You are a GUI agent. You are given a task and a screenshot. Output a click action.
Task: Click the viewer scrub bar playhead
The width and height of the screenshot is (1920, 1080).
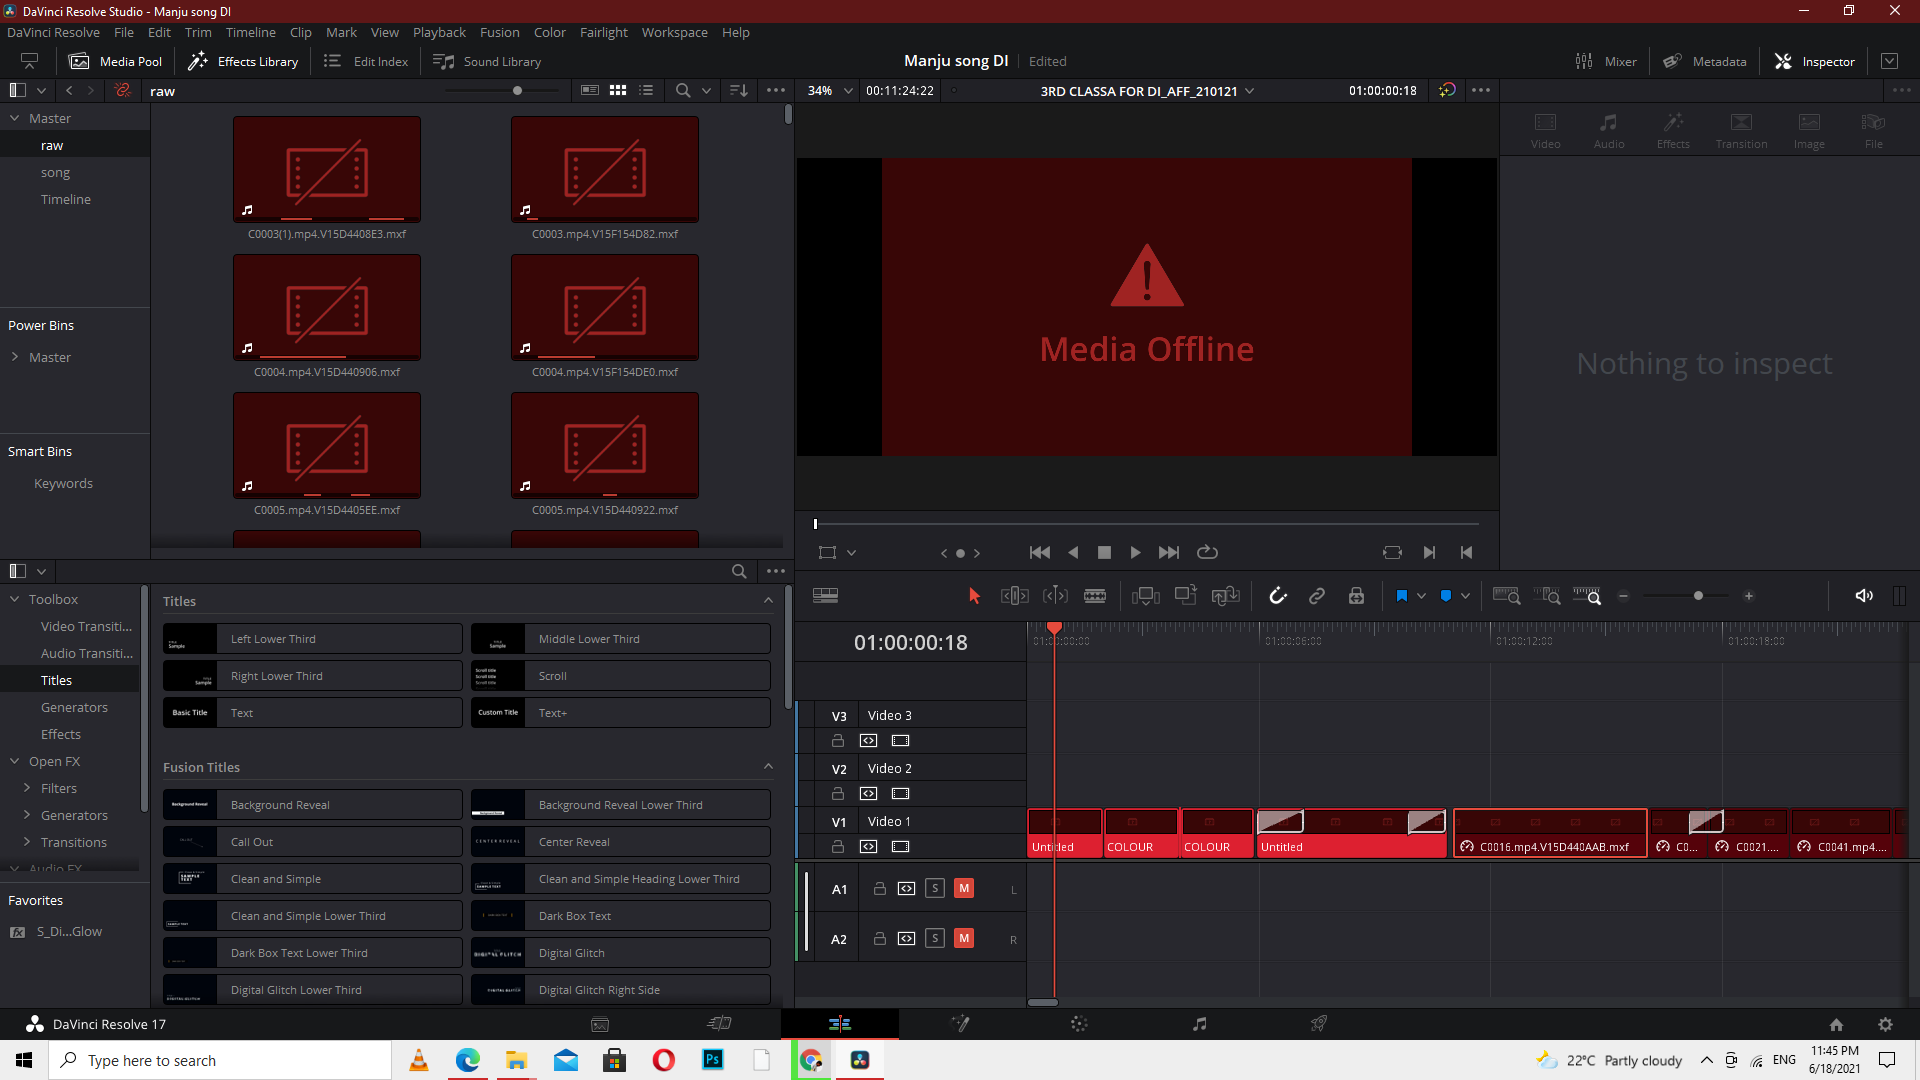815,523
